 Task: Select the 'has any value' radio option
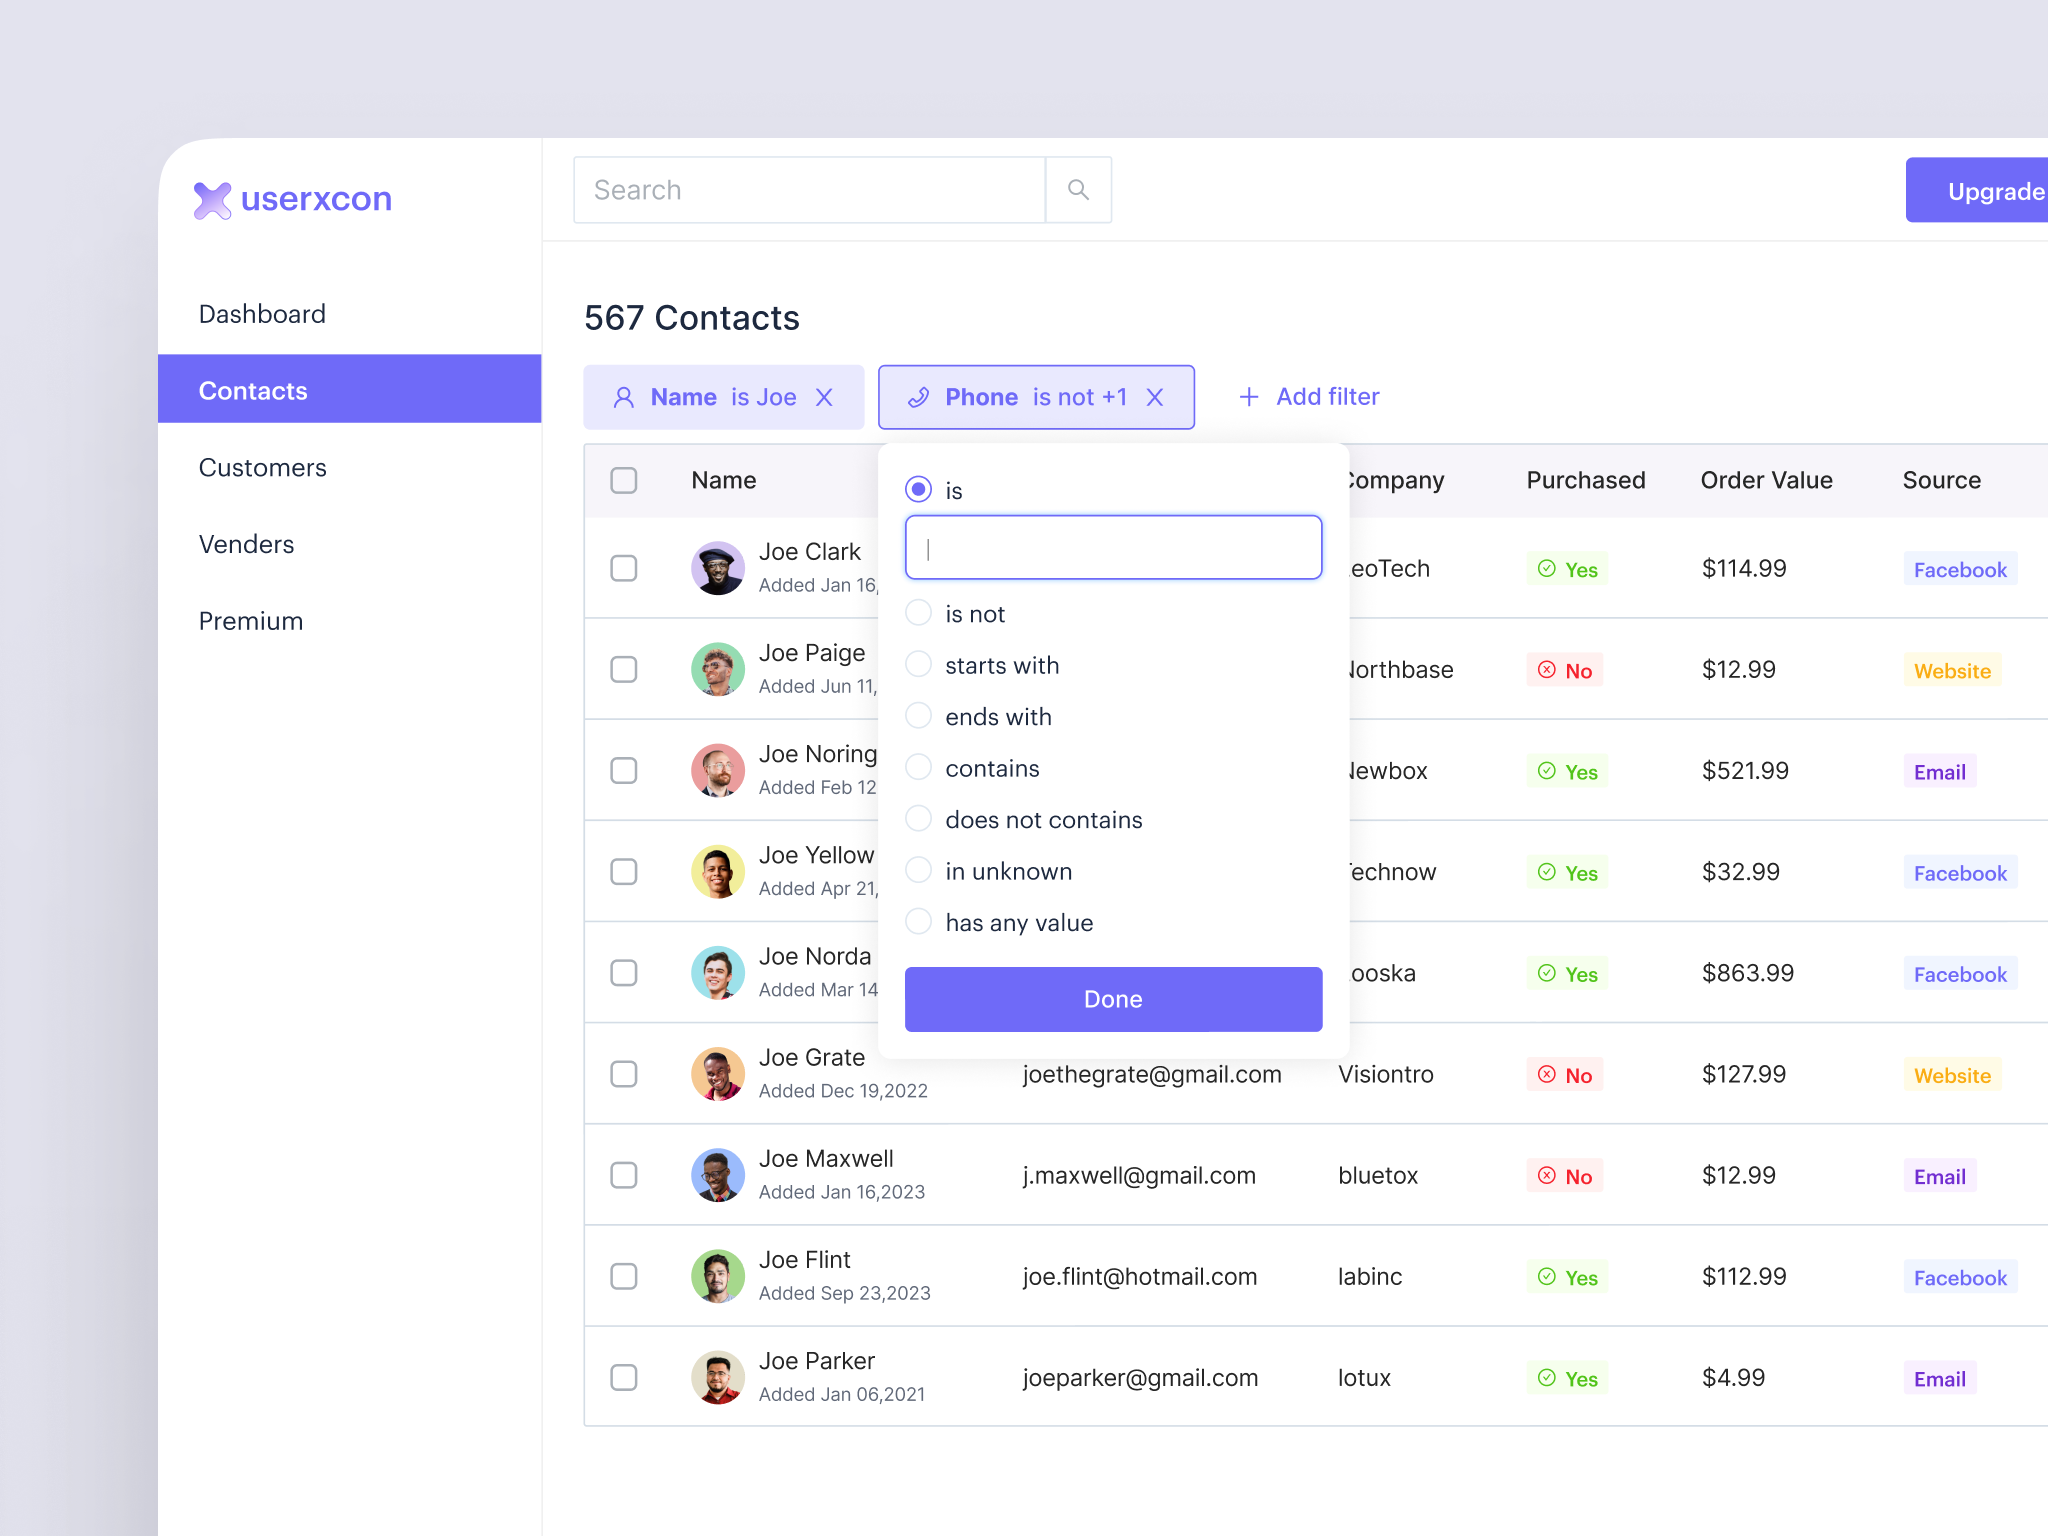(x=918, y=921)
